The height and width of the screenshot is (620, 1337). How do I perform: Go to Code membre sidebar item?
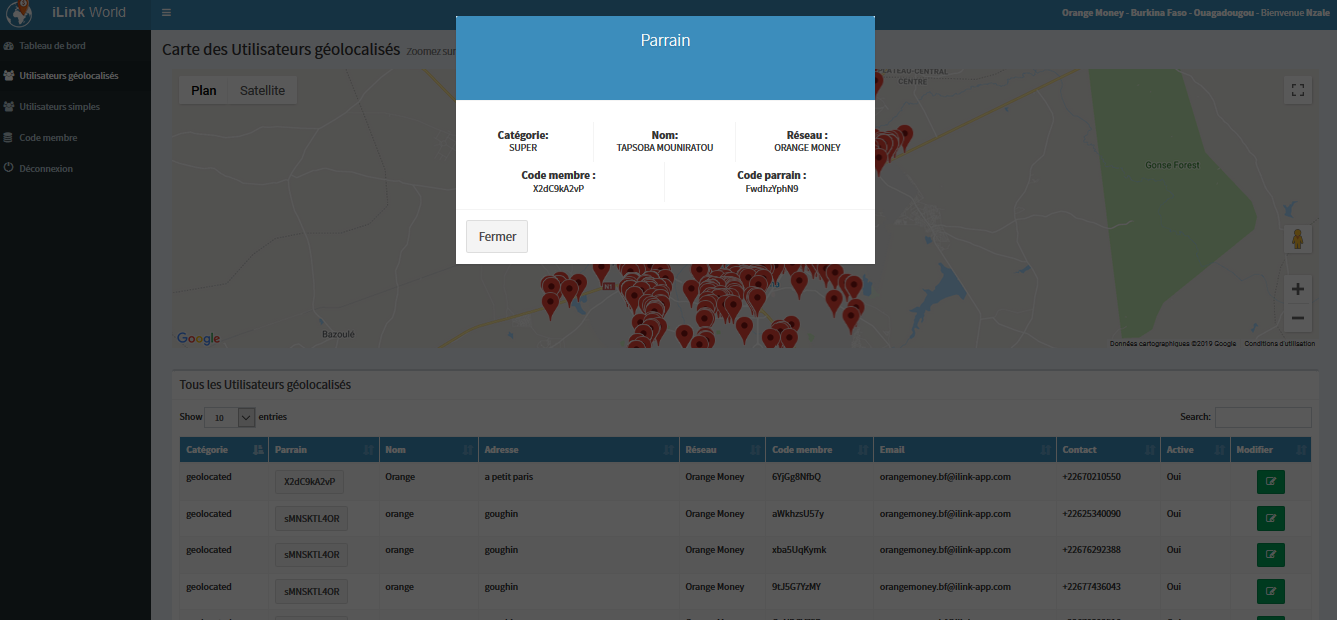click(48, 138)
